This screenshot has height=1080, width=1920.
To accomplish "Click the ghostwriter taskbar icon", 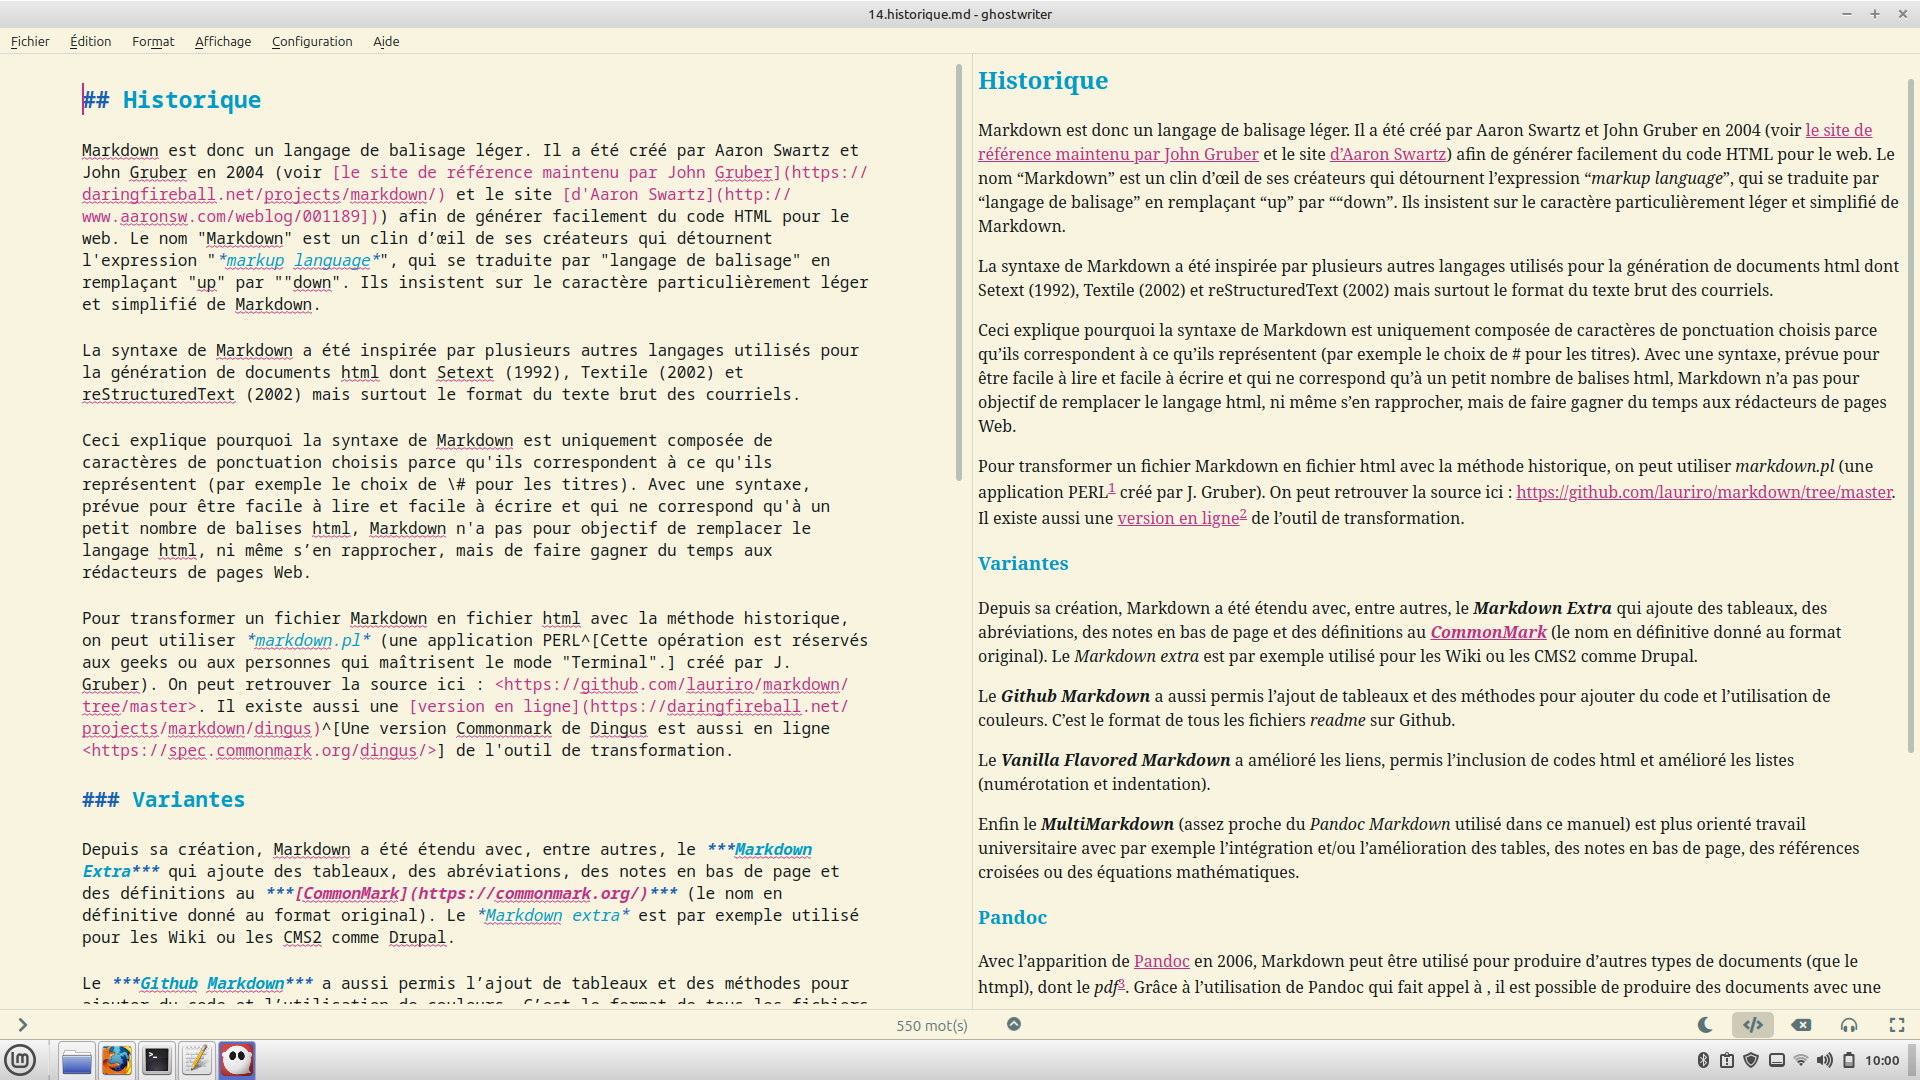I will 237,1060.
